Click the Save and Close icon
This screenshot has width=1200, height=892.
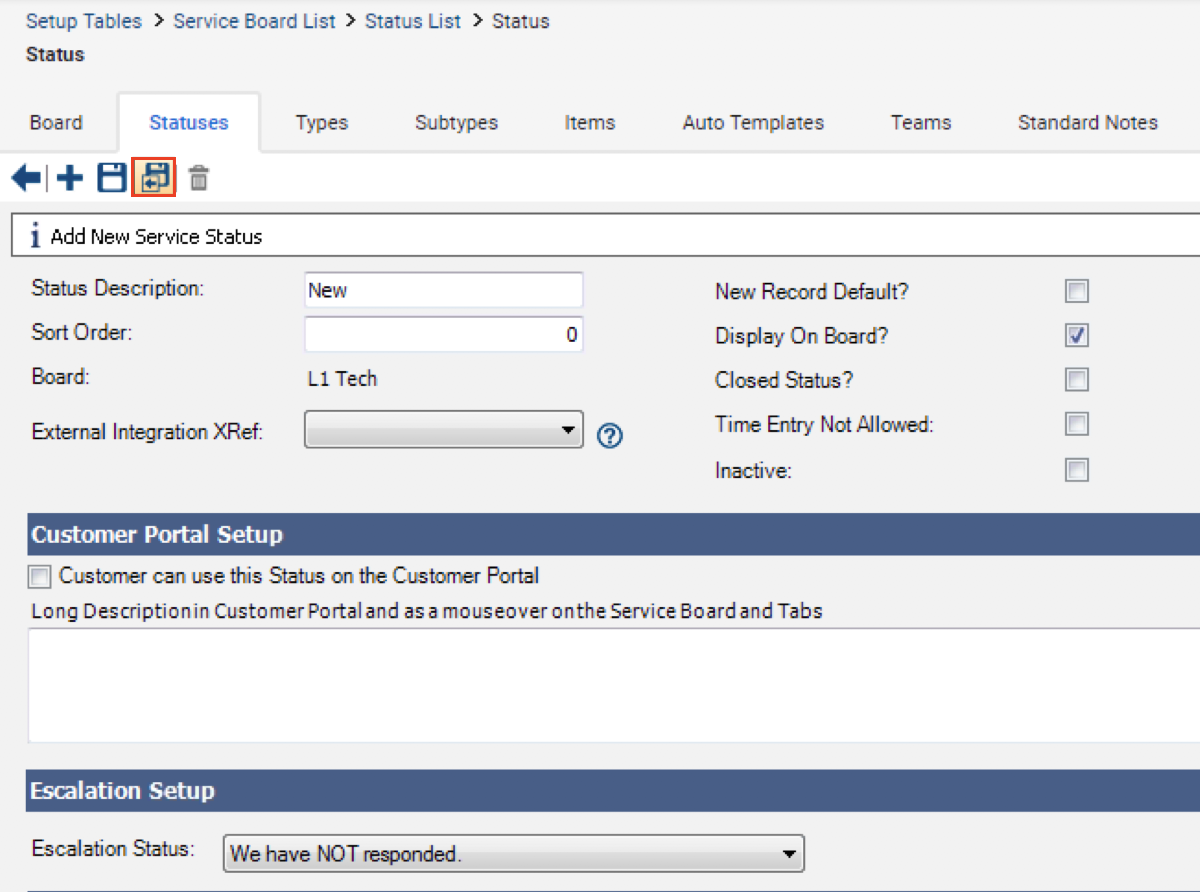(154, 179)
